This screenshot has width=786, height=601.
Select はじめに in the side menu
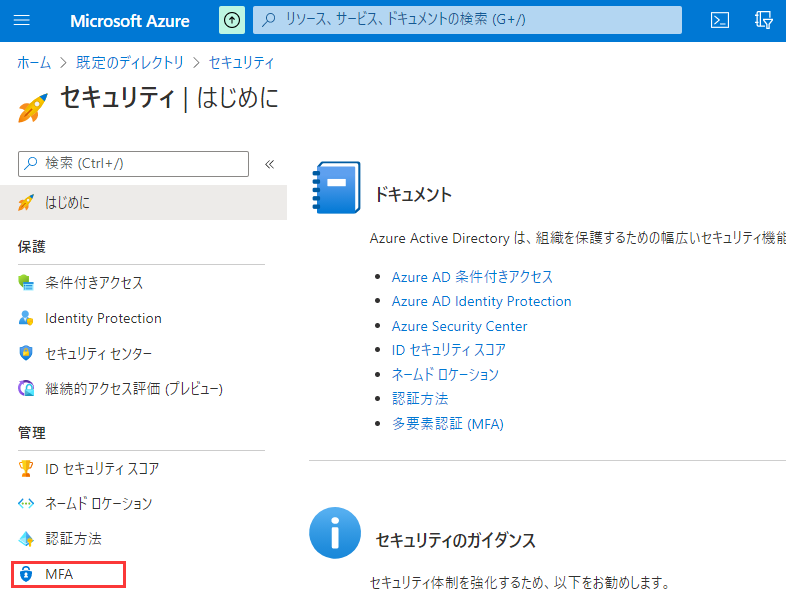pyautogui.click(x=67, y=202)
